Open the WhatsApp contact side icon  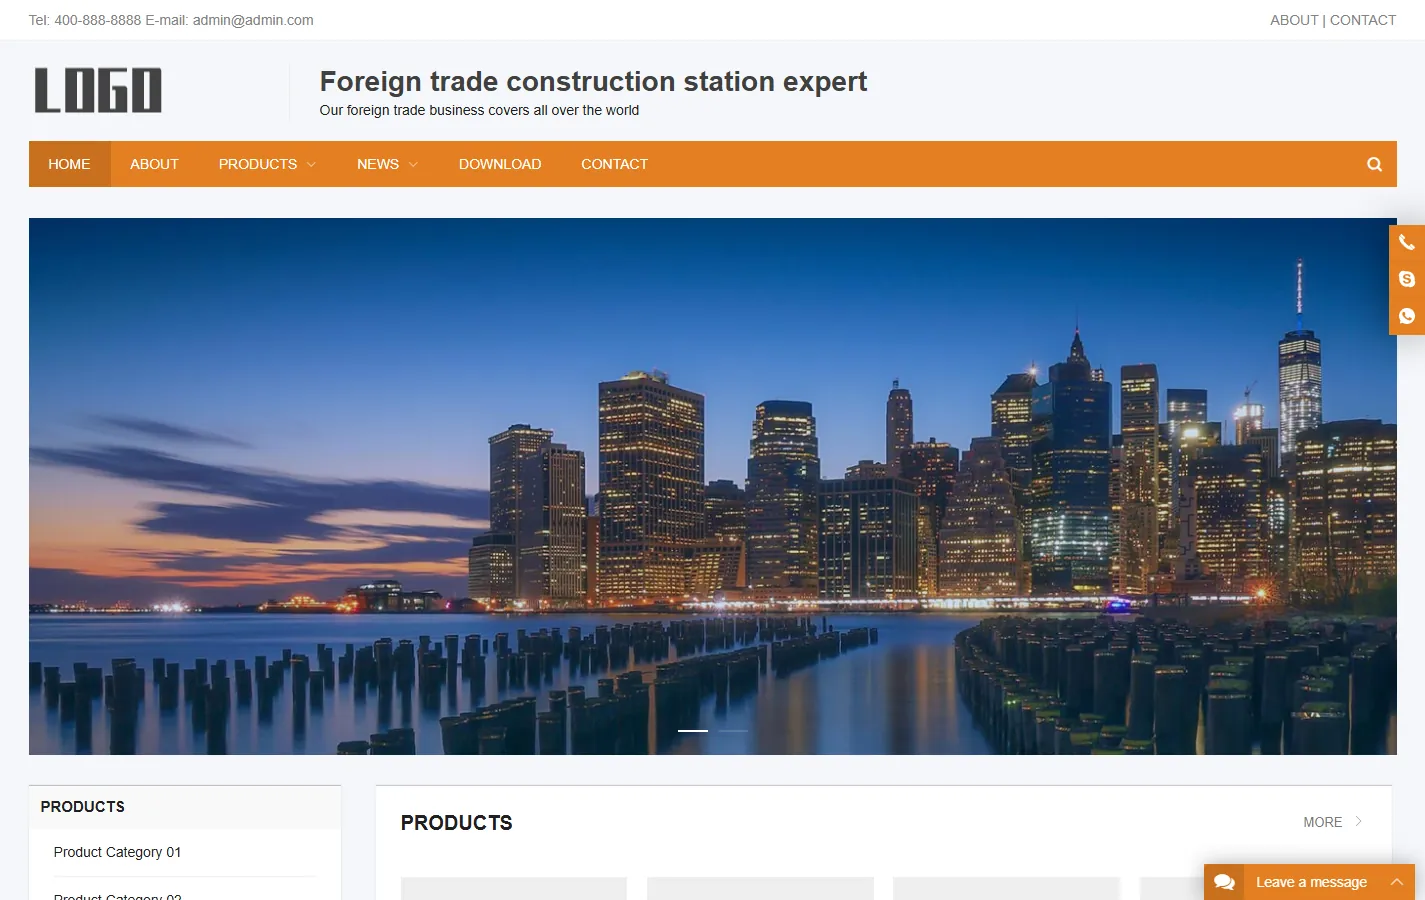(1407, 316)
